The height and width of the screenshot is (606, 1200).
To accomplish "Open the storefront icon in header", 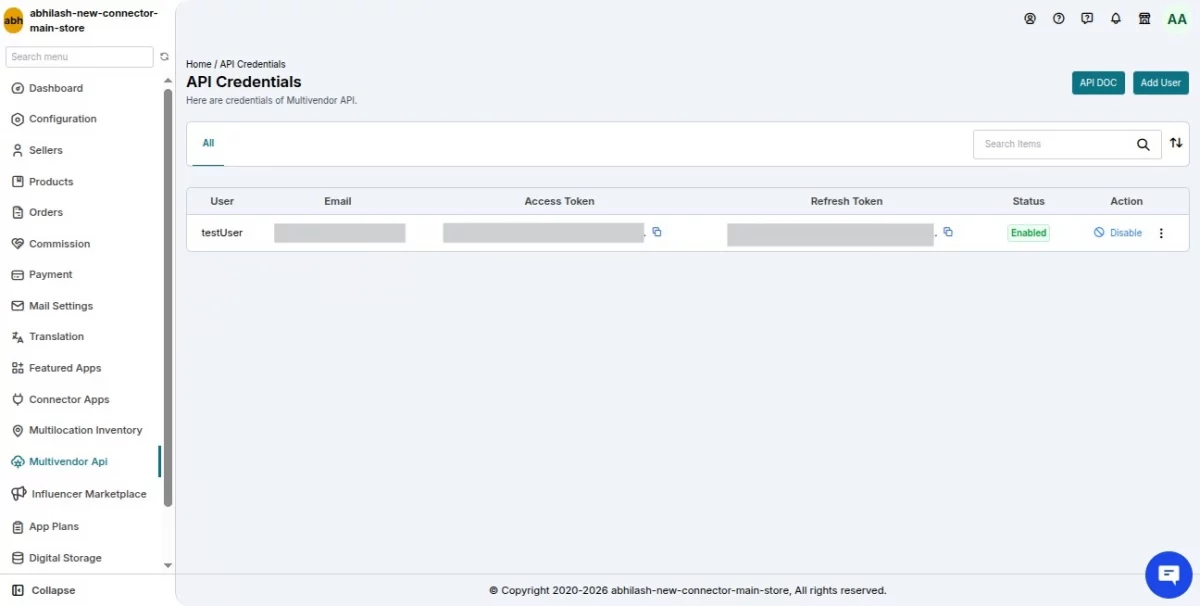I will (1145, 19).
